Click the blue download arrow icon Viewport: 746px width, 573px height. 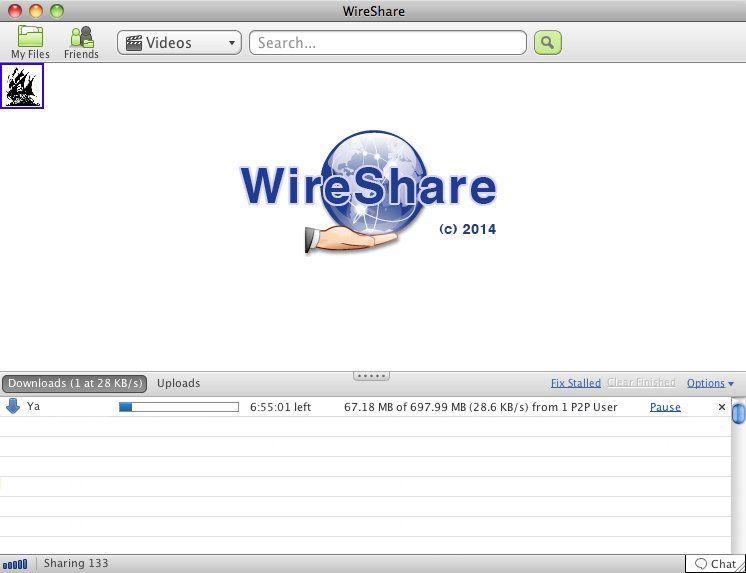point(13,406)
